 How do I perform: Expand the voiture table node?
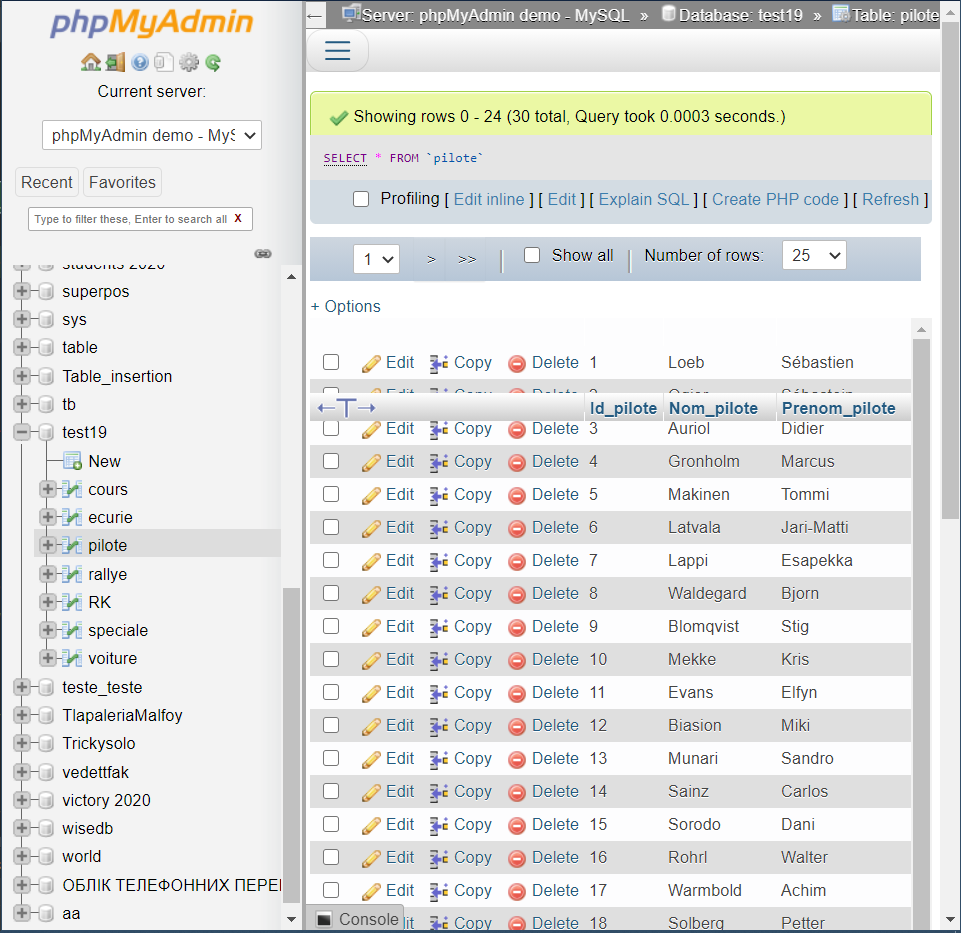coord(48,658)
